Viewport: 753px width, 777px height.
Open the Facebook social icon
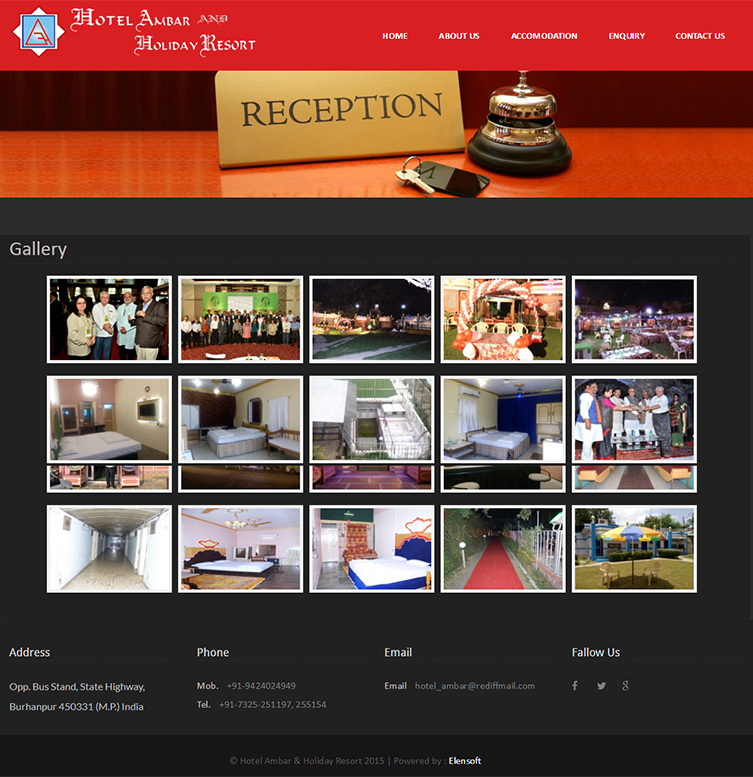click(575, 686)
